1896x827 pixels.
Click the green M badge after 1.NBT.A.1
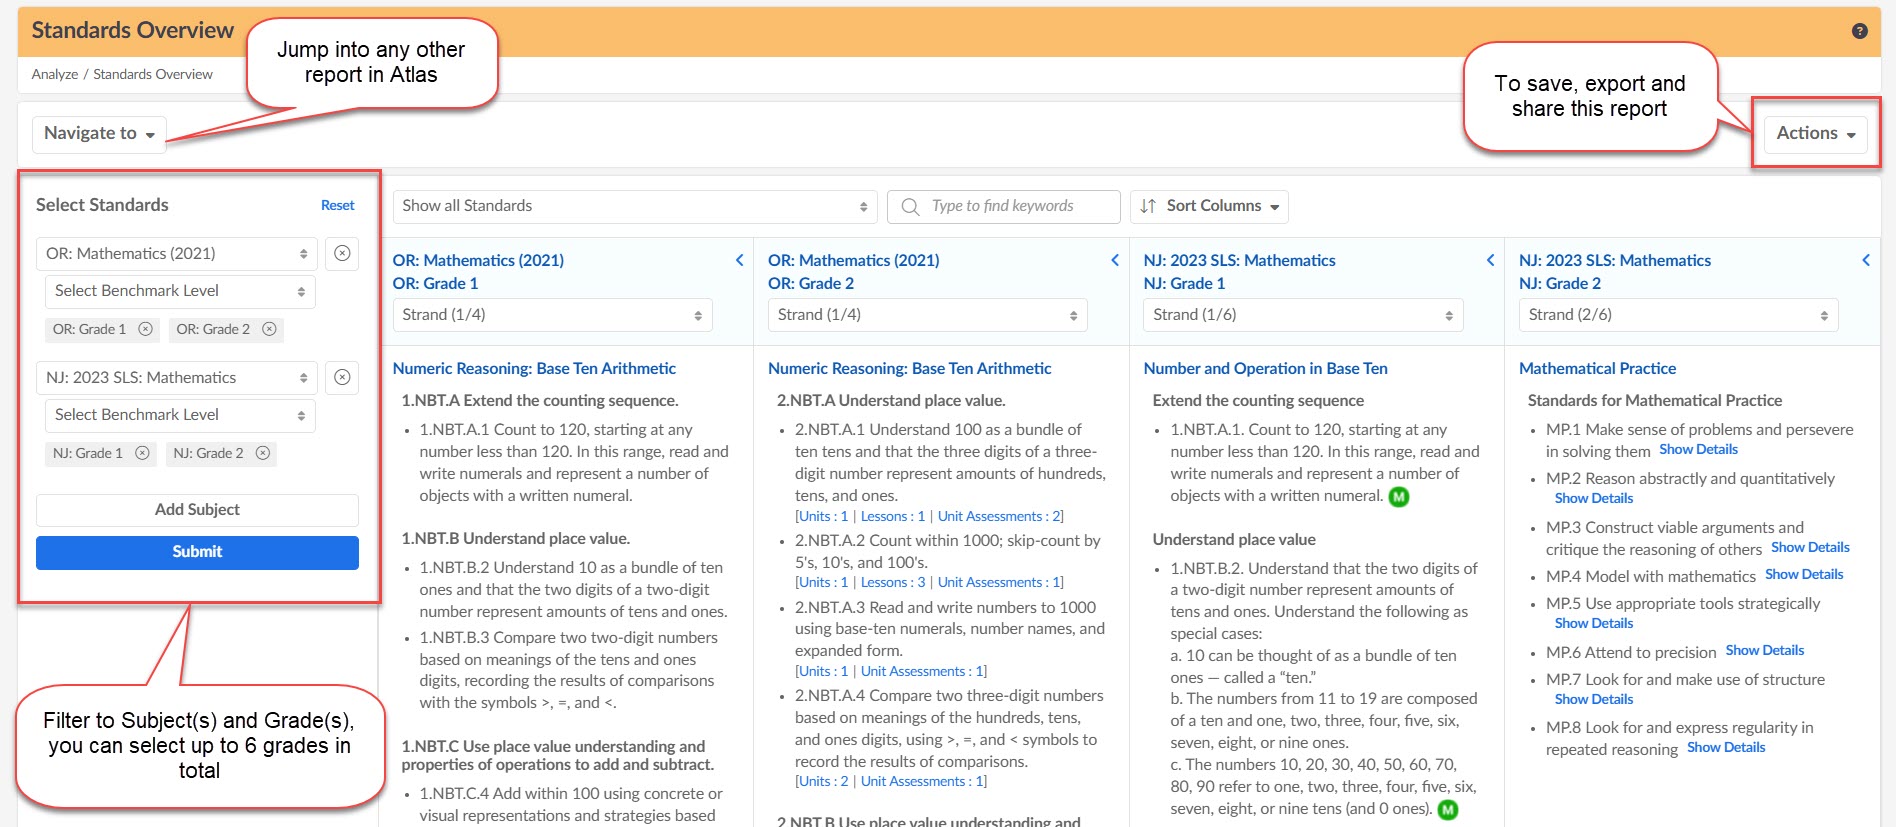(1399, 497)
